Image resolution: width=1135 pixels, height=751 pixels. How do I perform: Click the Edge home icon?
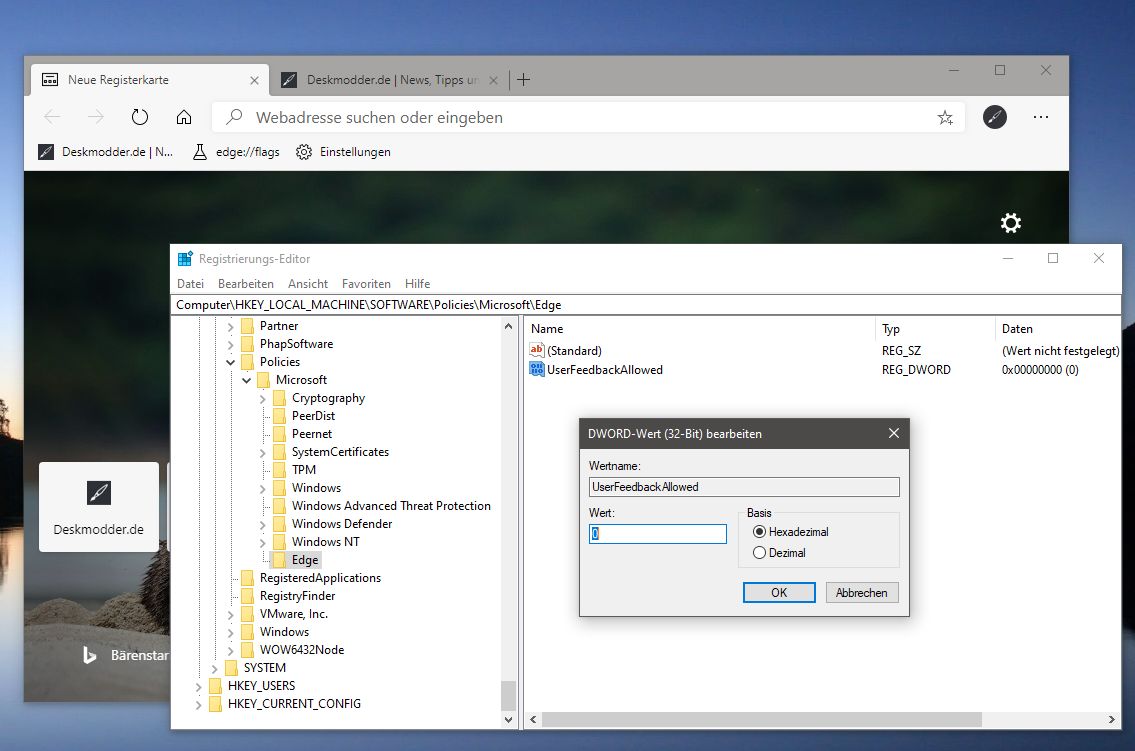tap(184, 116)
